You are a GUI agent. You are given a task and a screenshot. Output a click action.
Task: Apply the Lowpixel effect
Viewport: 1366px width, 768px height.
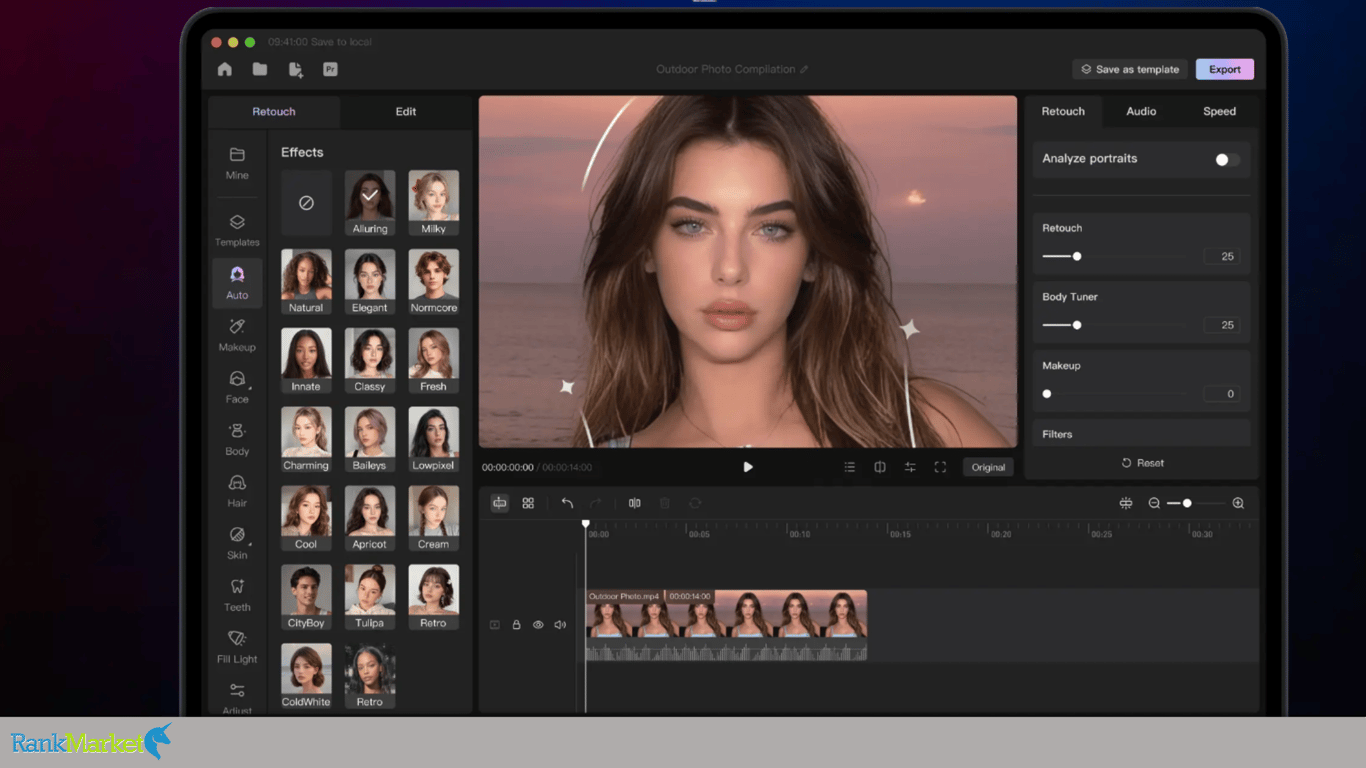tap(434, 440)
